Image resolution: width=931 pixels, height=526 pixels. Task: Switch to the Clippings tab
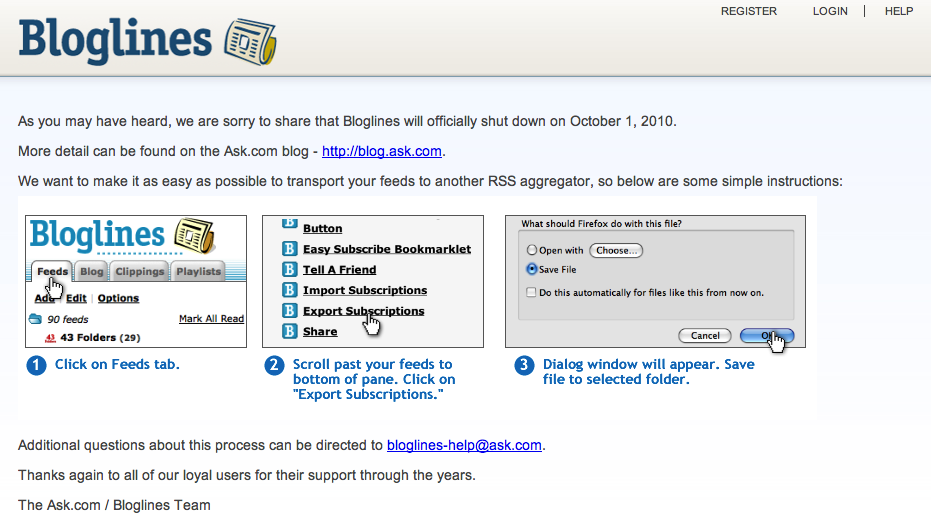pyautogui.click(x=140, y=271)
